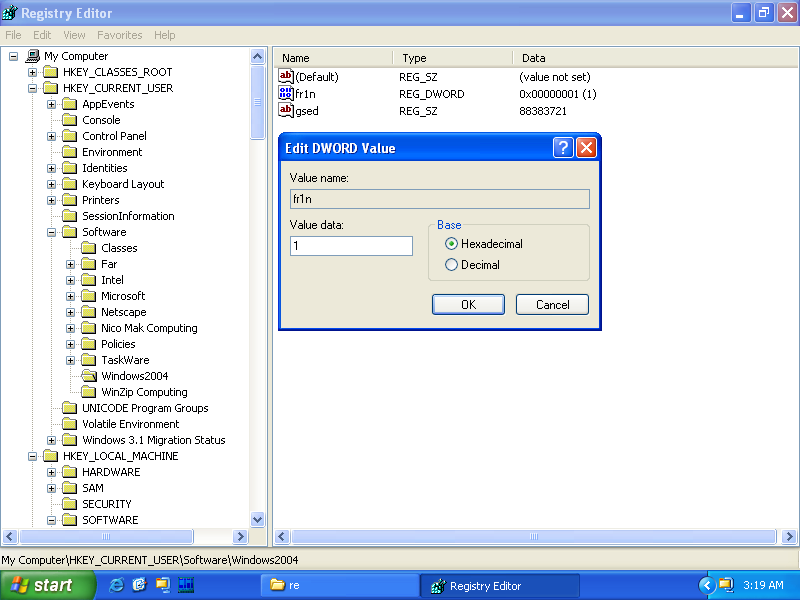Select the UNICODE Program Groups folder icon

[x=69, y=408]
